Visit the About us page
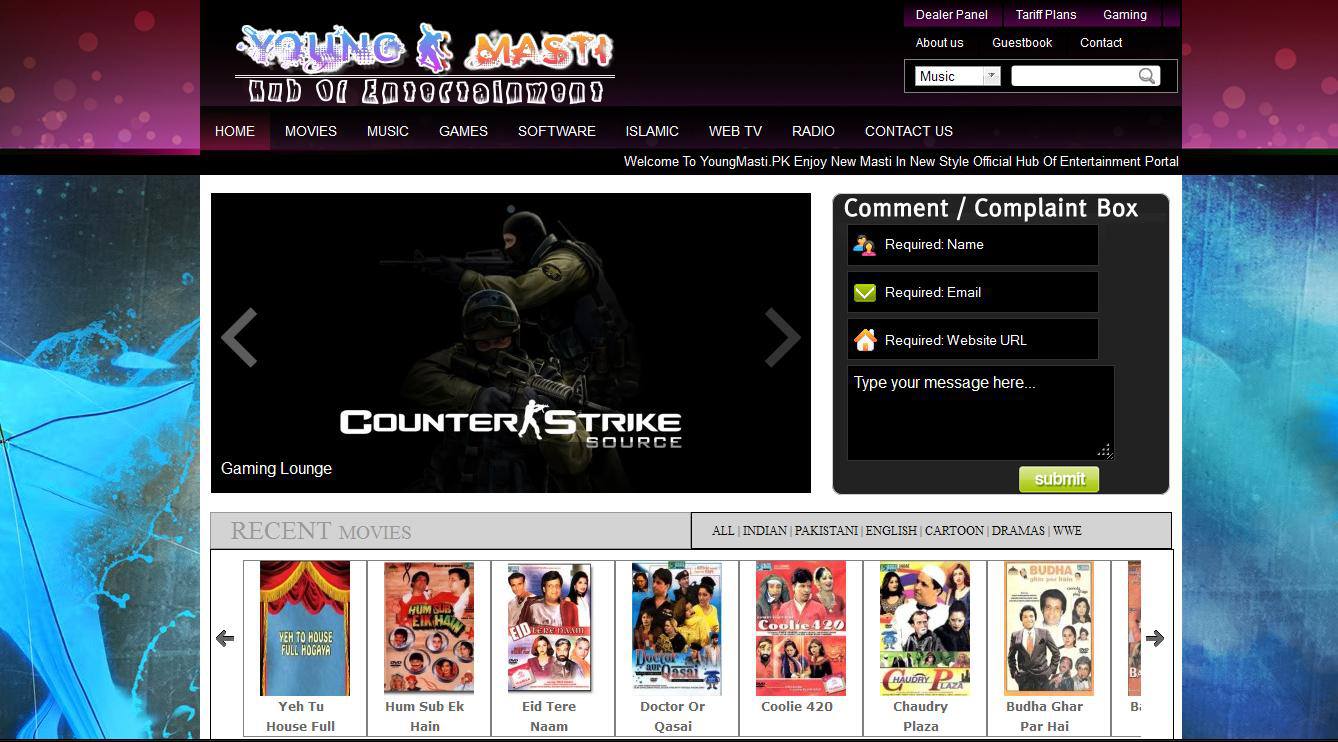 tap(940, 43)
